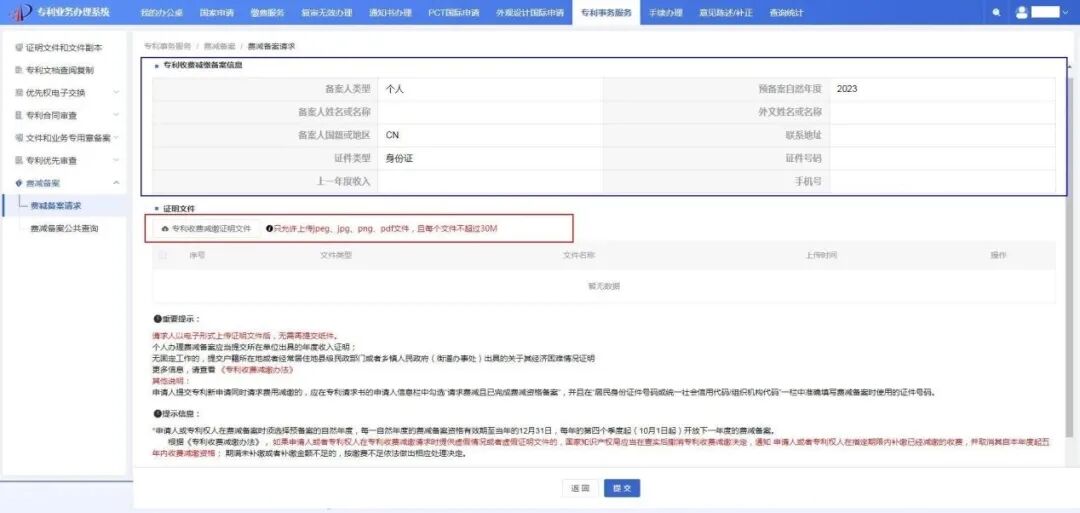
Task: Click the icon beside 优先权电子交换
Action: pyautogui.click(x=19, y=93)
